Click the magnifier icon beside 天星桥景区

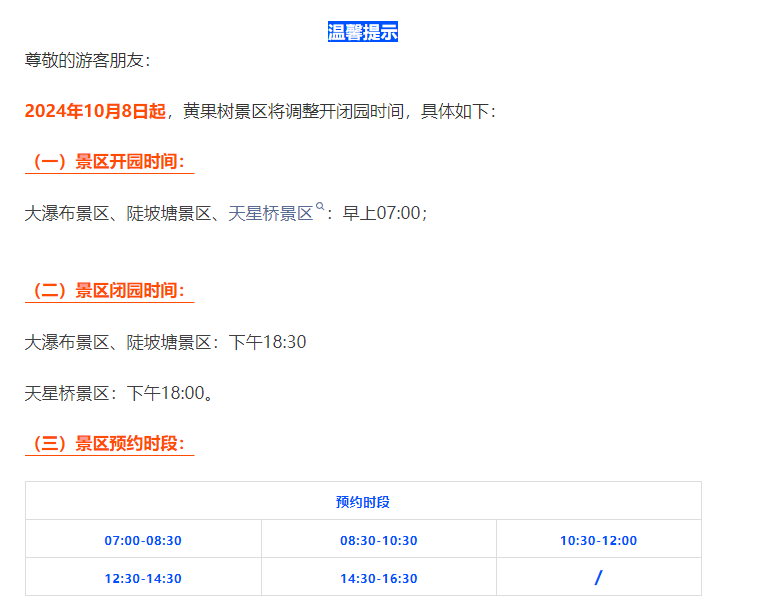click(x=320, y=206)
